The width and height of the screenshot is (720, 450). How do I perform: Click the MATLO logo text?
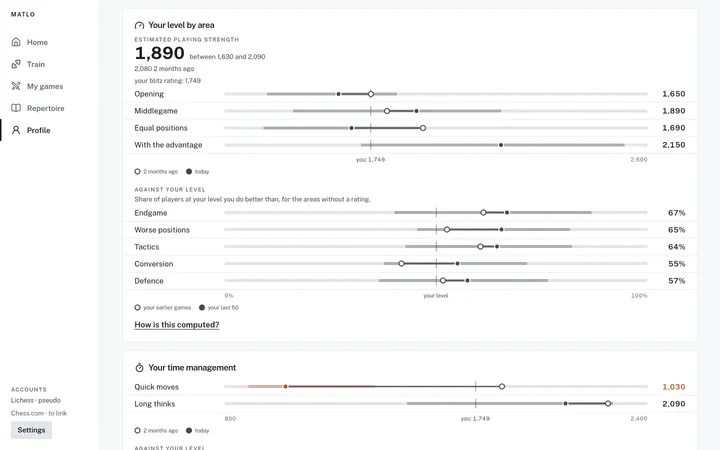23,14
